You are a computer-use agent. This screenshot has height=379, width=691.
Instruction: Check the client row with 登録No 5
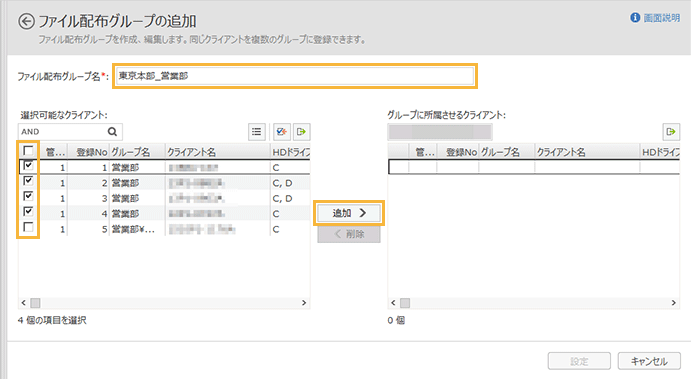click(x=28, y=227)
